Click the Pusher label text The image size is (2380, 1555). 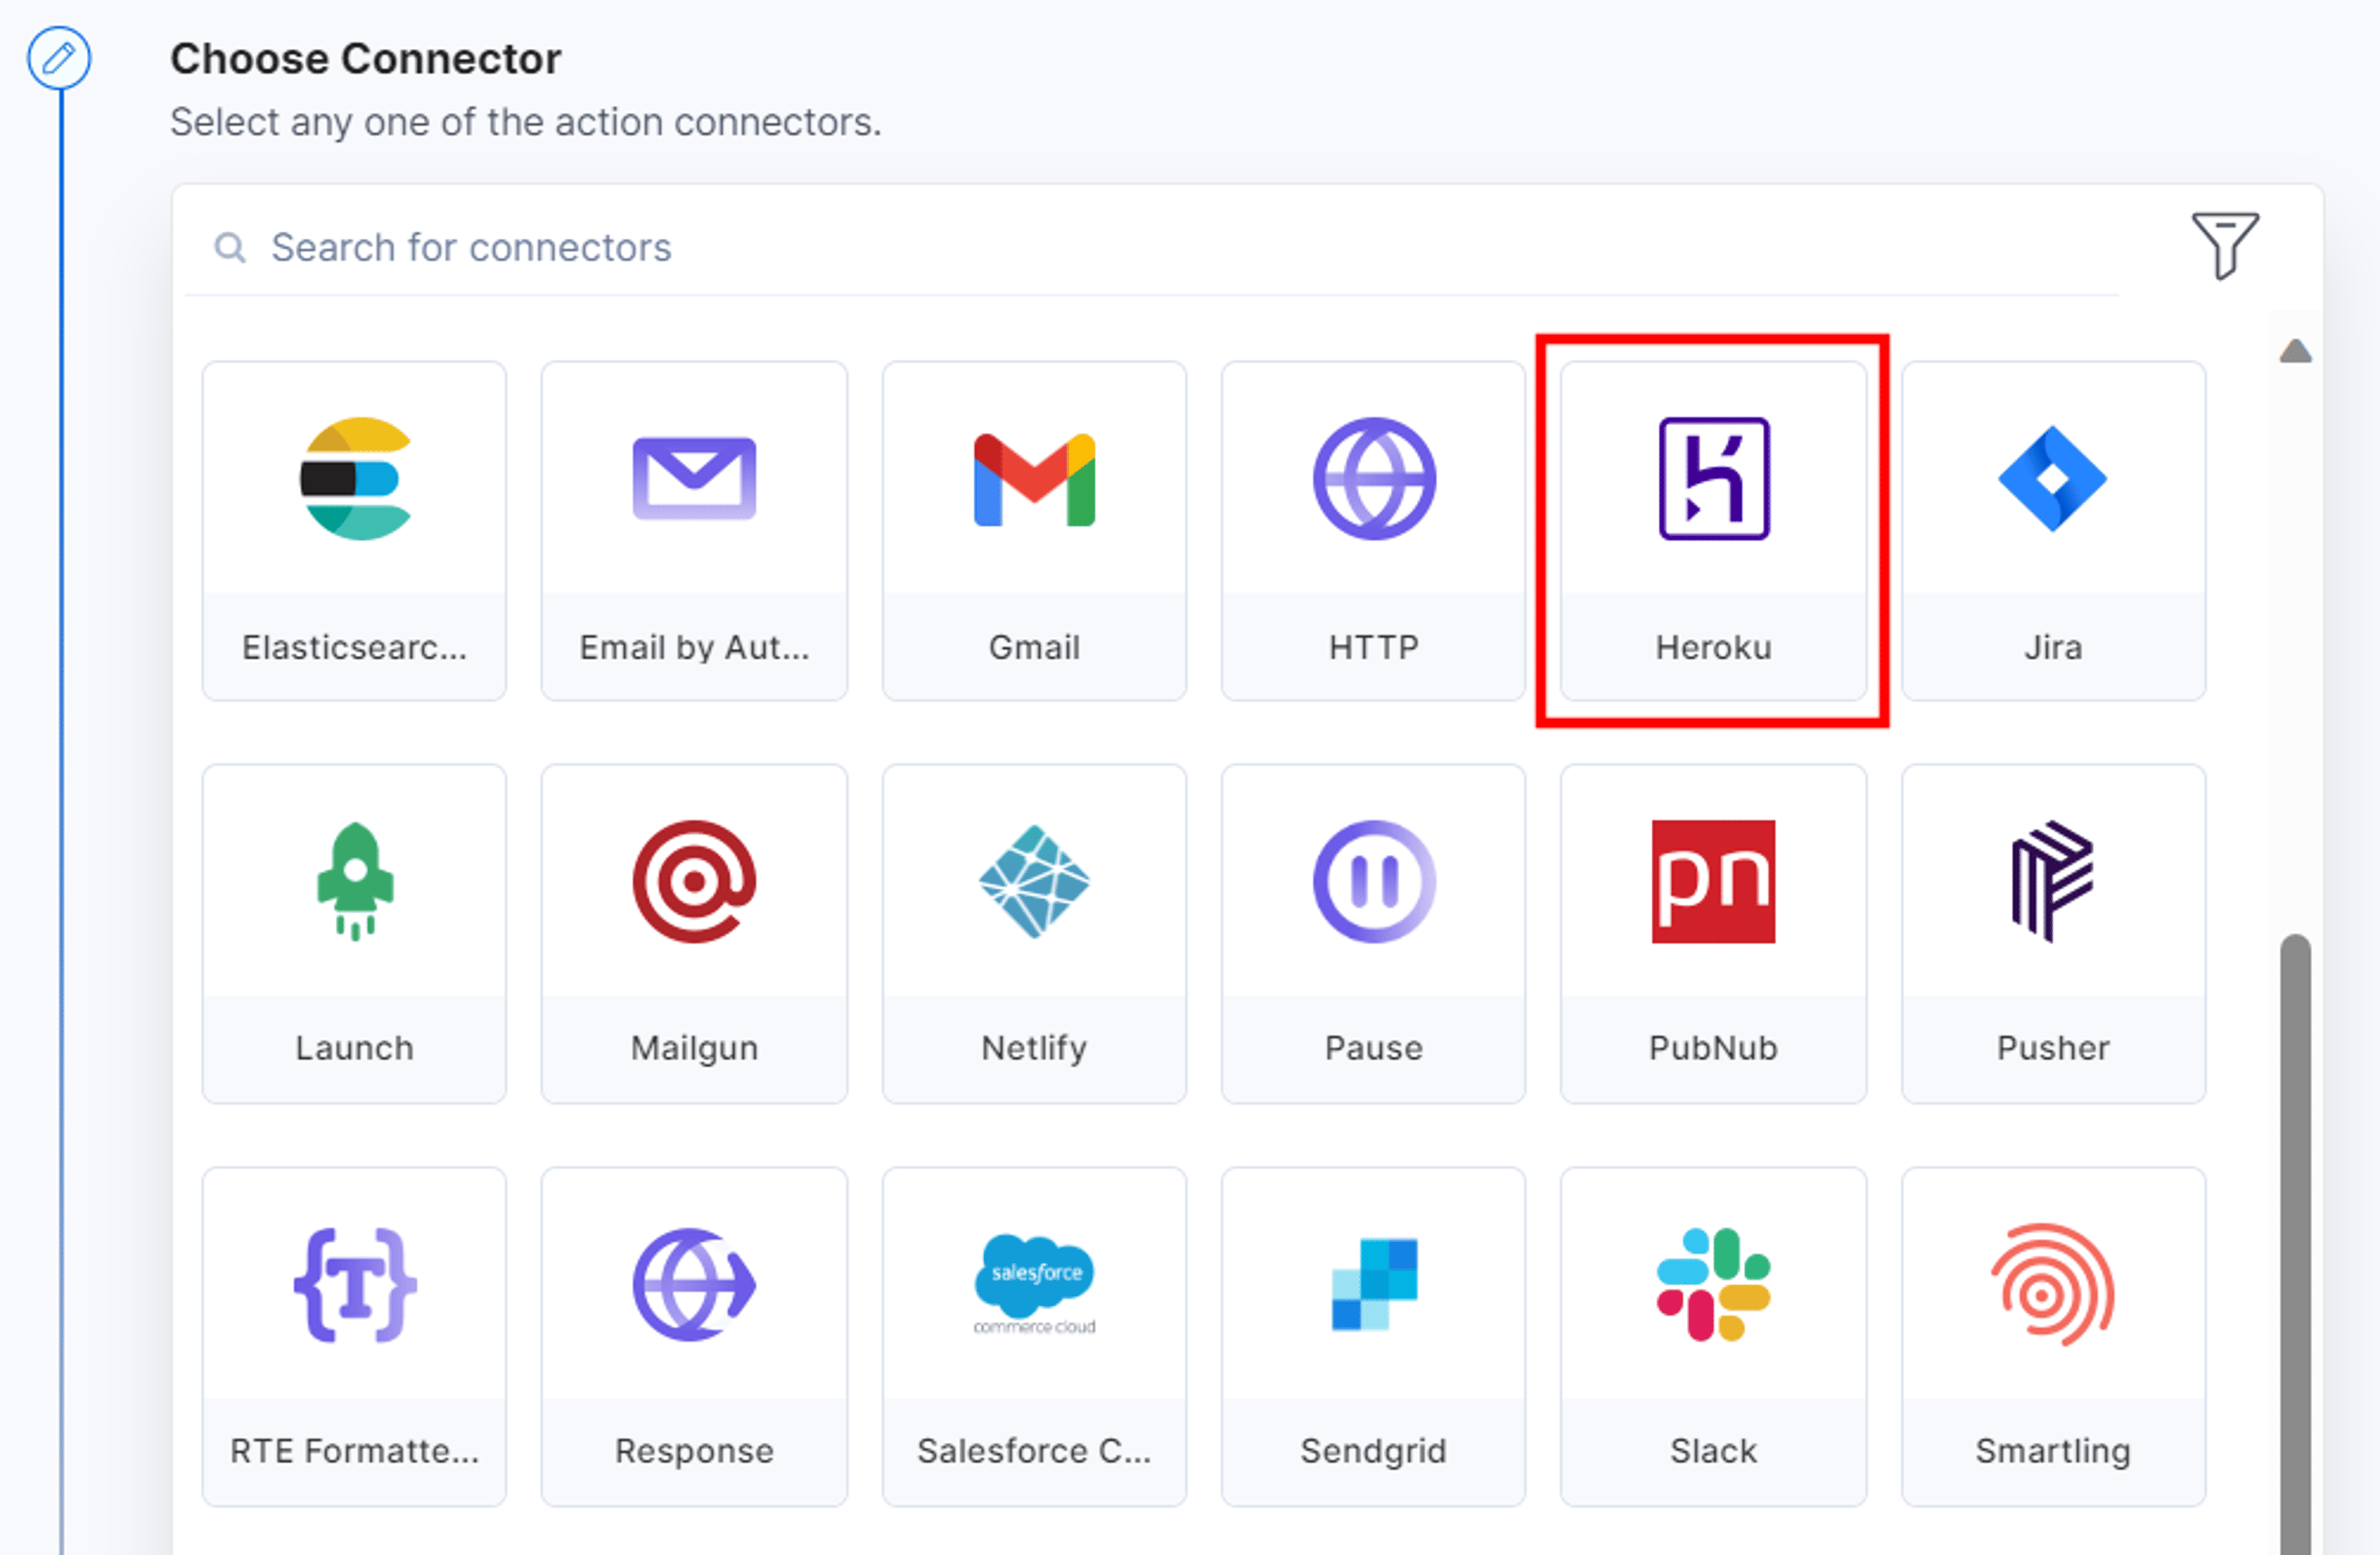coord(2052,1048)
